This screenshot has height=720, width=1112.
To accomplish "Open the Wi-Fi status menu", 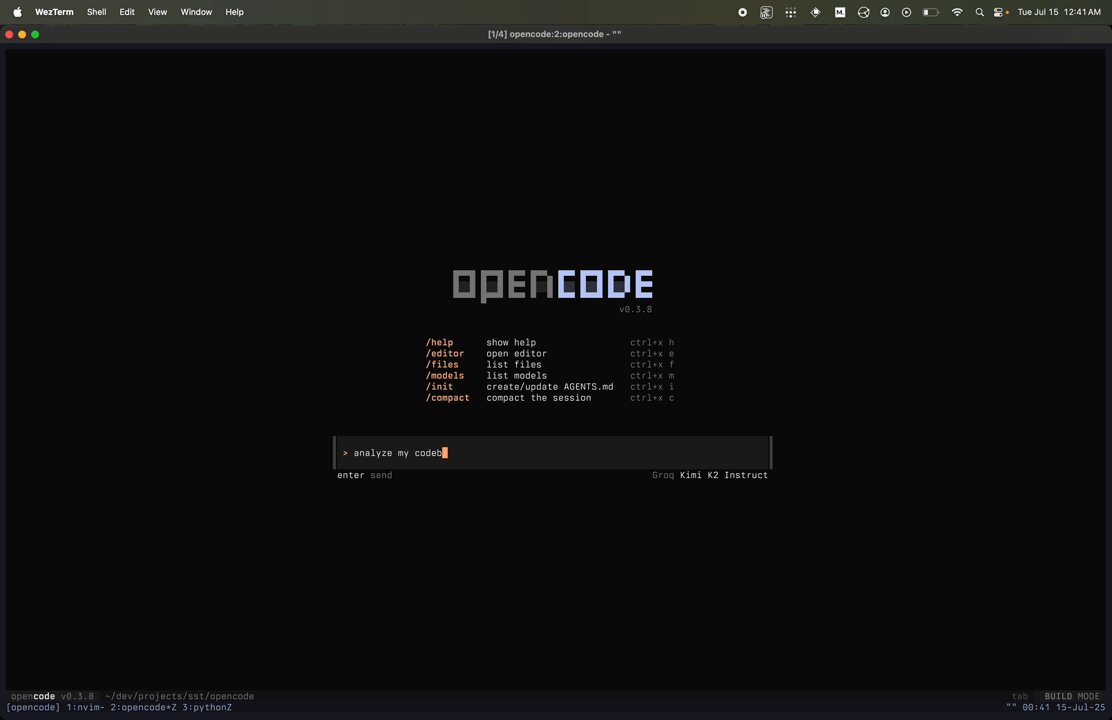I will [957, 12].
